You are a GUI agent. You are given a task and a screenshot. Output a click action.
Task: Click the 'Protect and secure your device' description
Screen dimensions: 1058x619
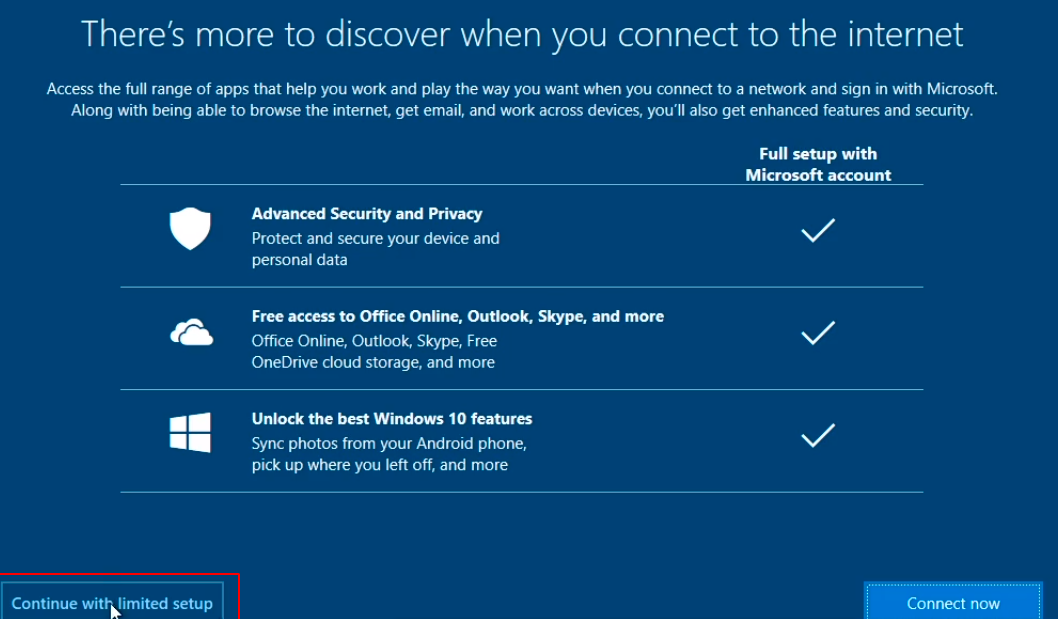pyautogui.click(x=376, y=238)
